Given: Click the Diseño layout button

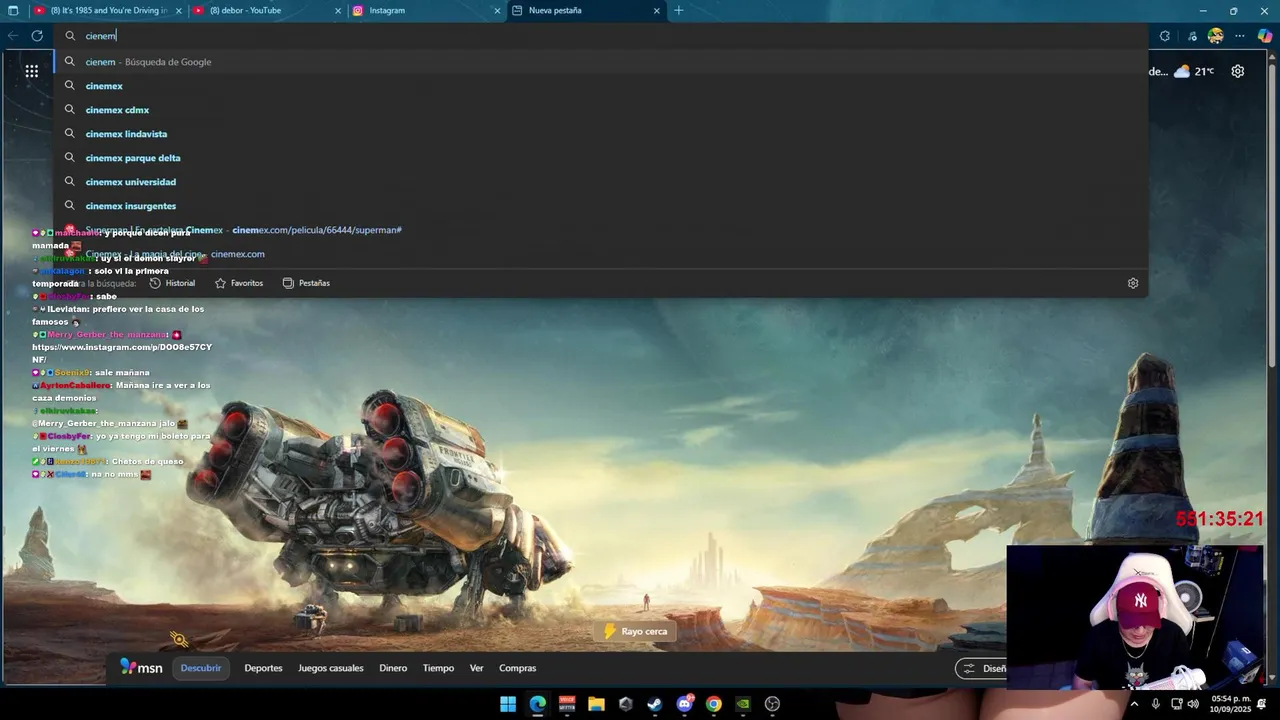Looking at the screenshot, I should pyautogui.click(x=982, y=668).
